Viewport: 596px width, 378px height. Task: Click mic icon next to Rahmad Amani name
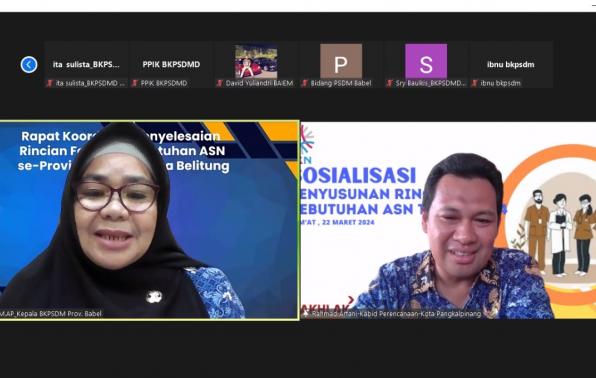(x=306, y=314)
